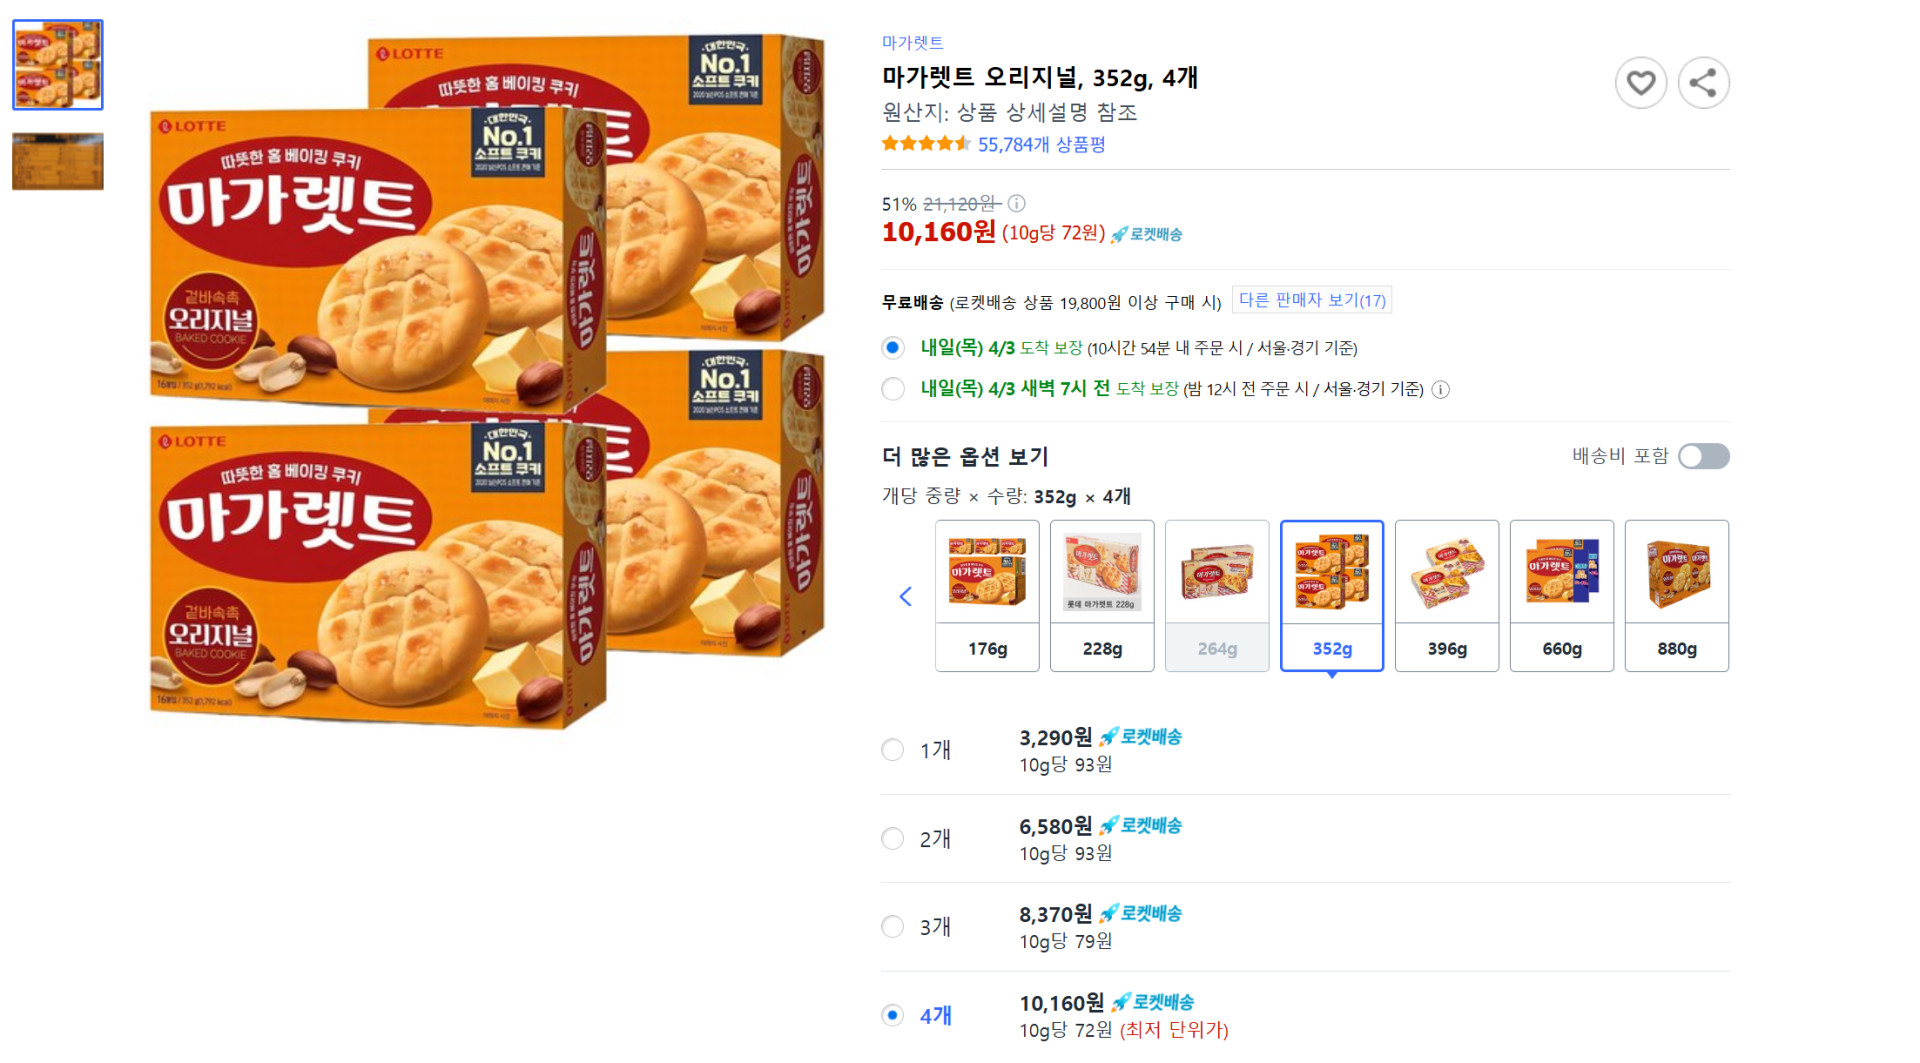1920x1063 pixels.
Task: Select the 1개 quantity radio button
Action: coord(892,749)
